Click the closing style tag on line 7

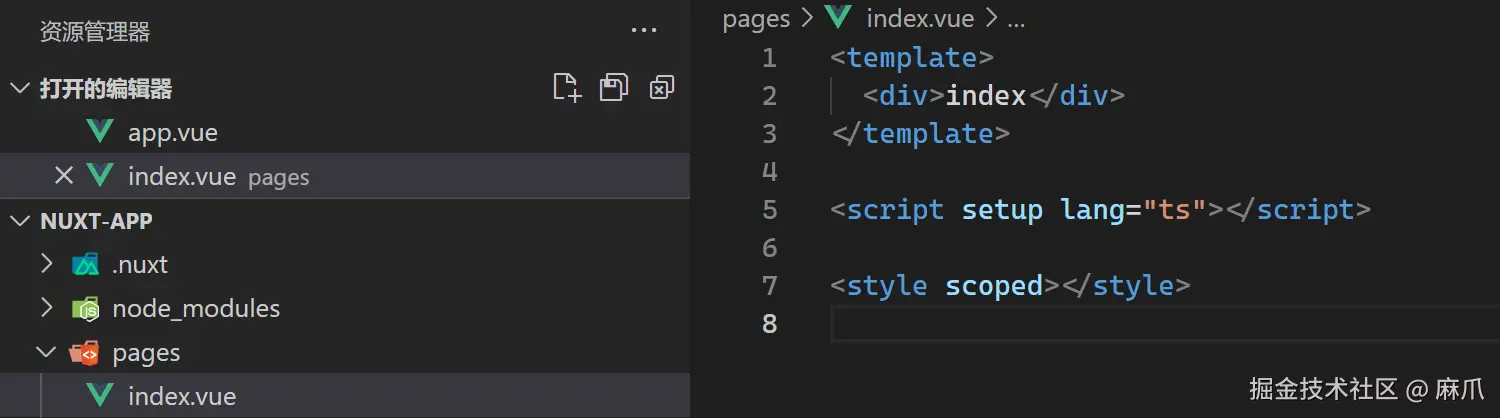(x=1125, y=286)
